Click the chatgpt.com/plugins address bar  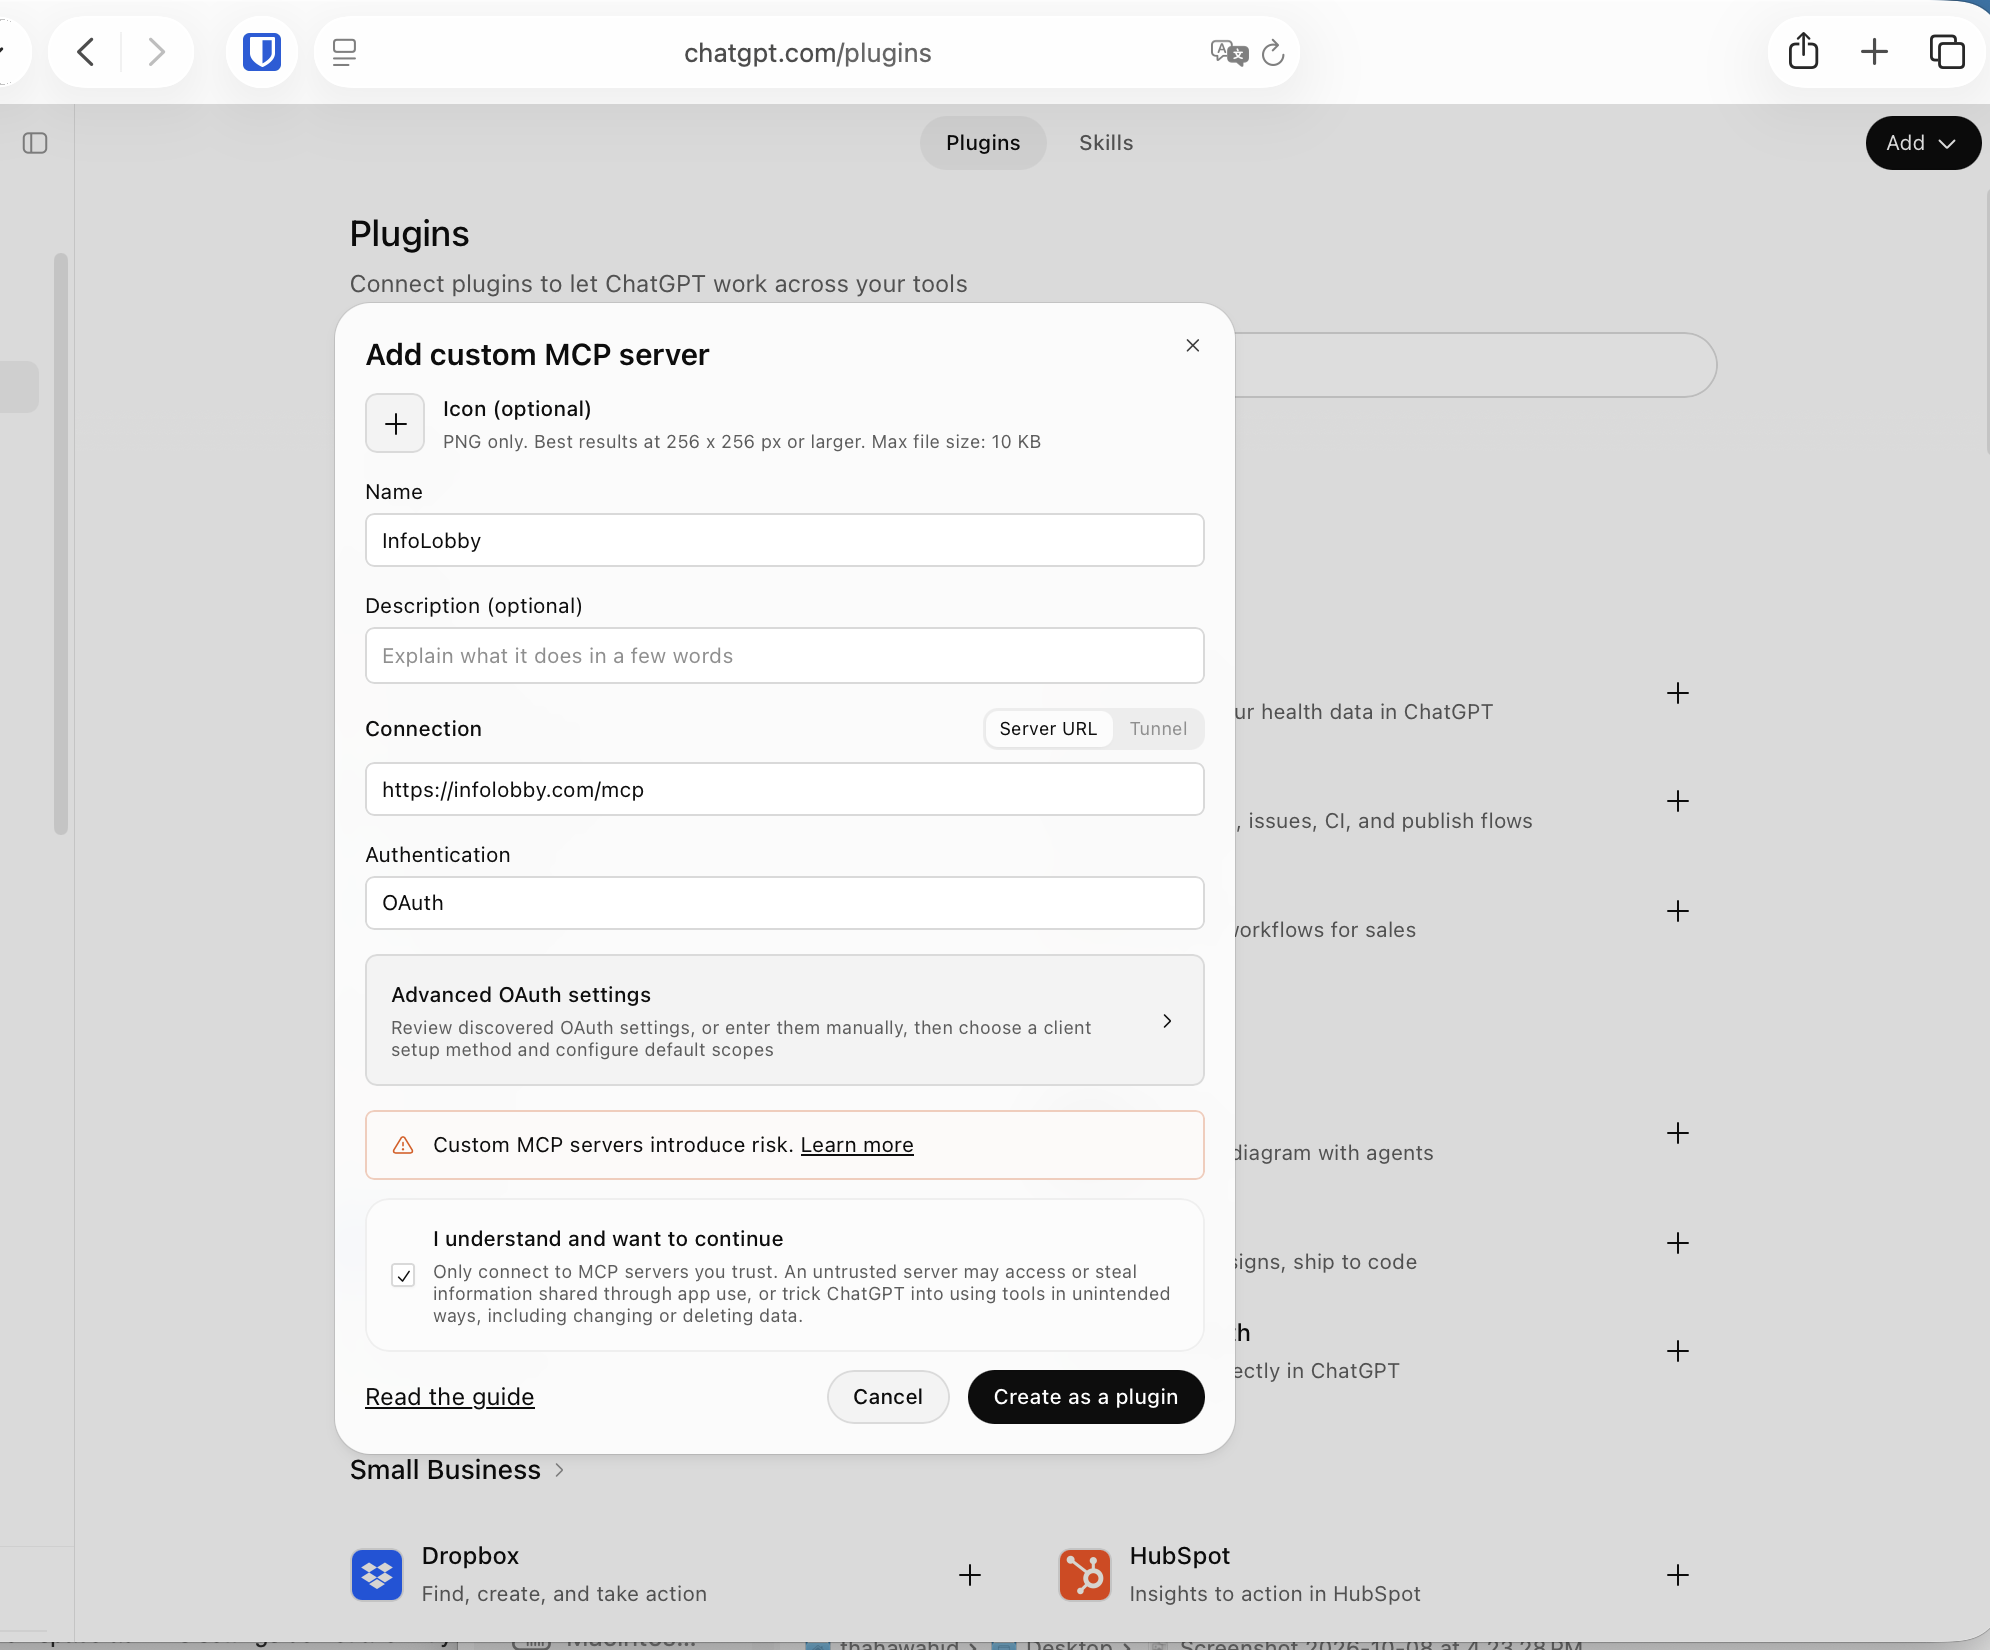pos(807,52)
